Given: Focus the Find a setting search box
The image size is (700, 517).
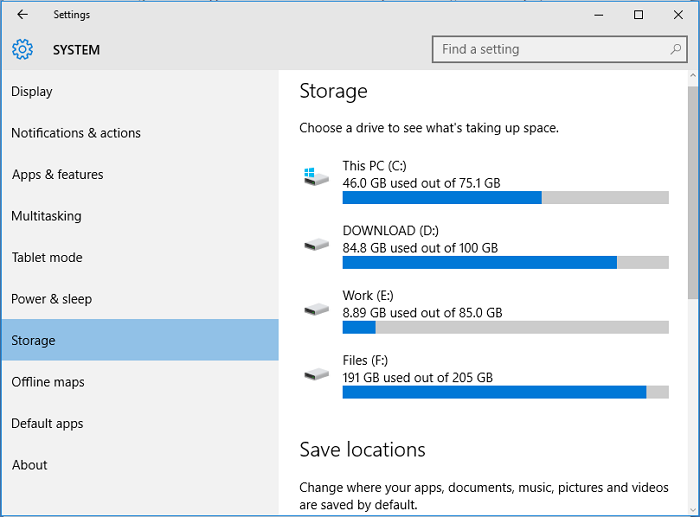Looking at the screenshot, I should [550, 49].
